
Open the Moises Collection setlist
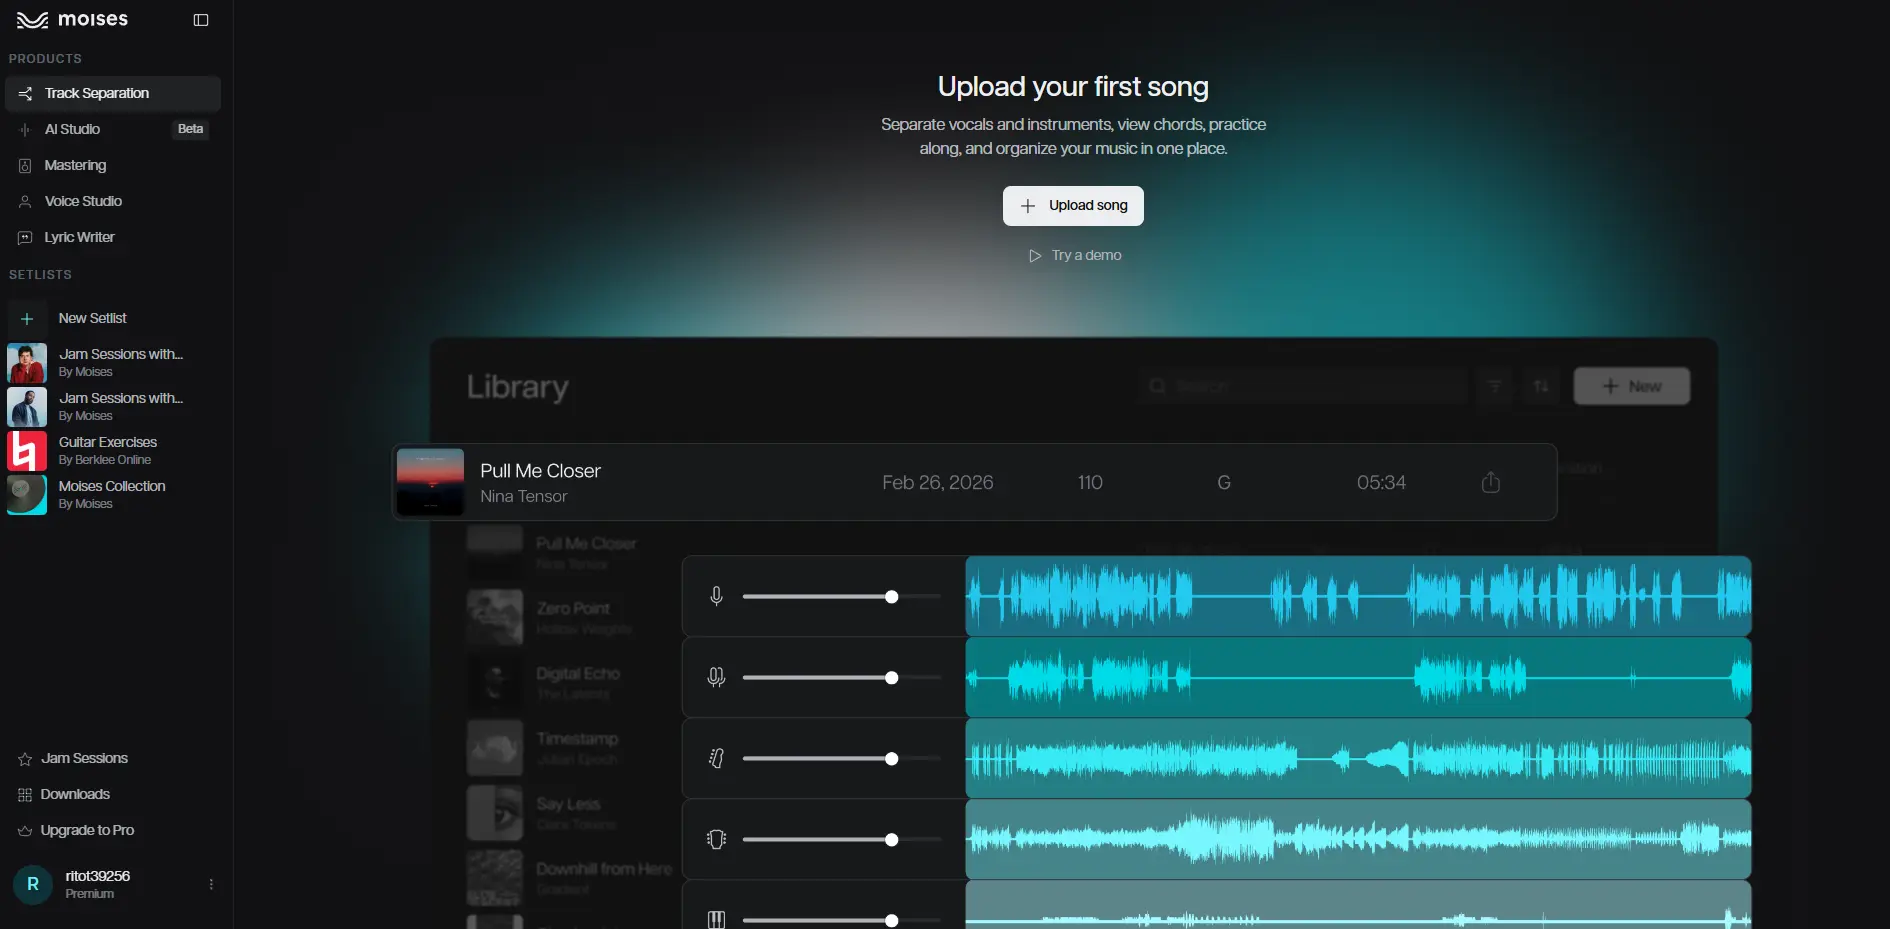[113, 494]
